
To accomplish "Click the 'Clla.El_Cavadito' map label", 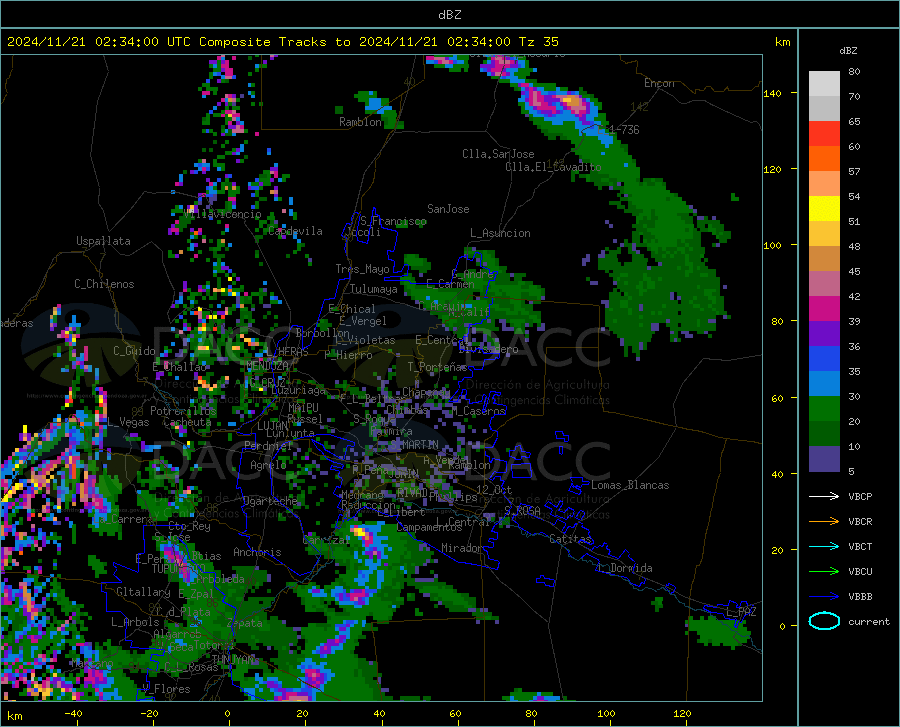I will pos(553,167).
